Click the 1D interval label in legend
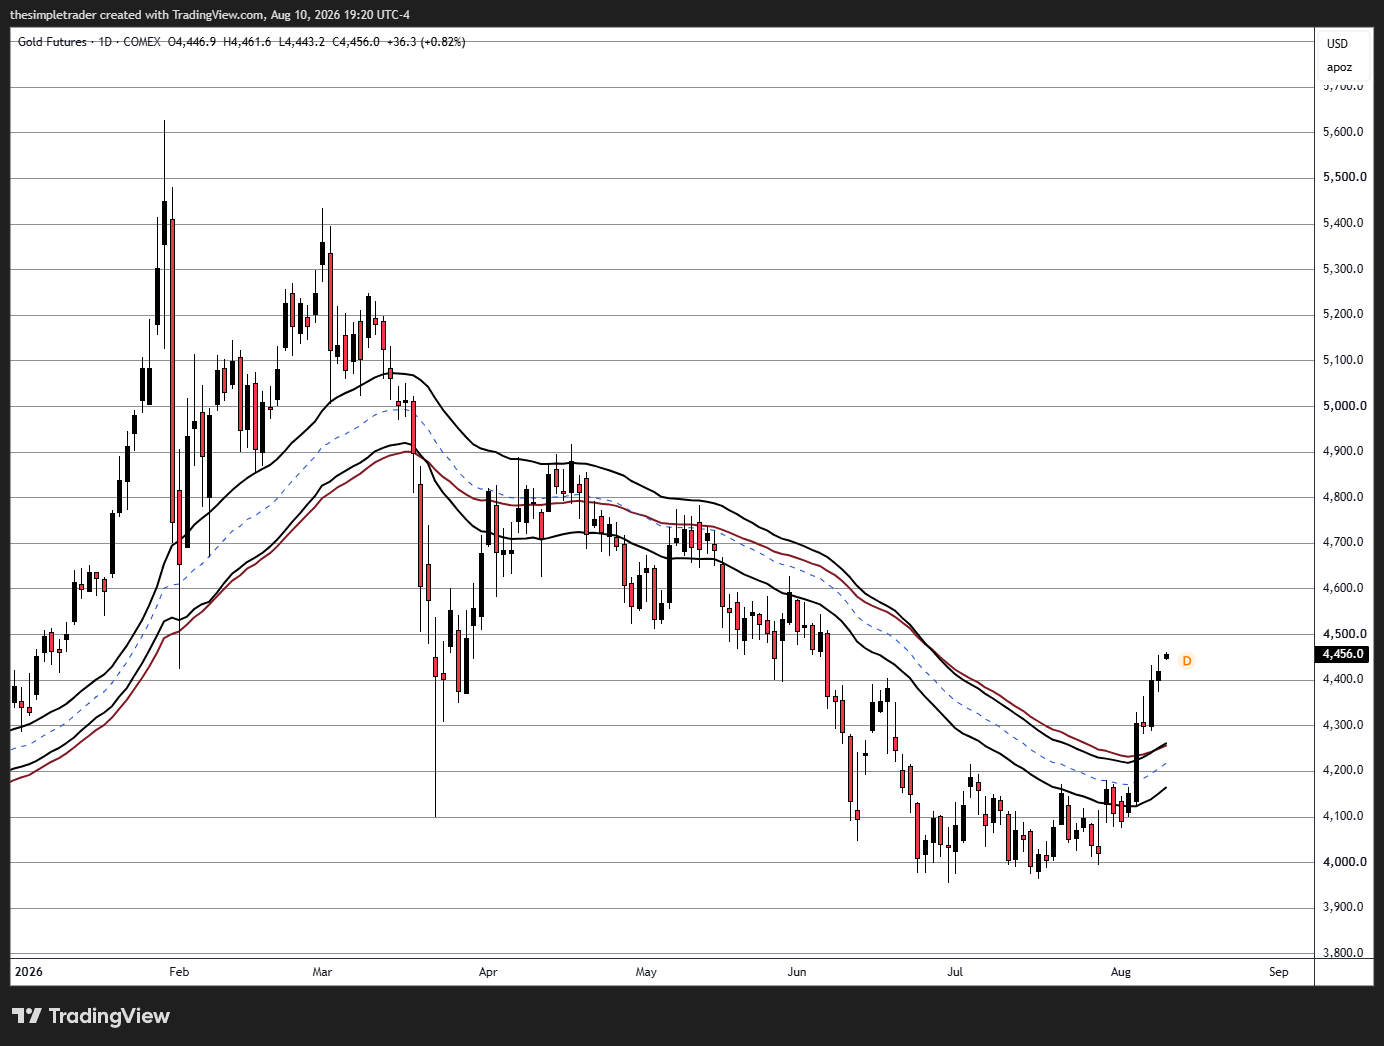 pos(105,42)
